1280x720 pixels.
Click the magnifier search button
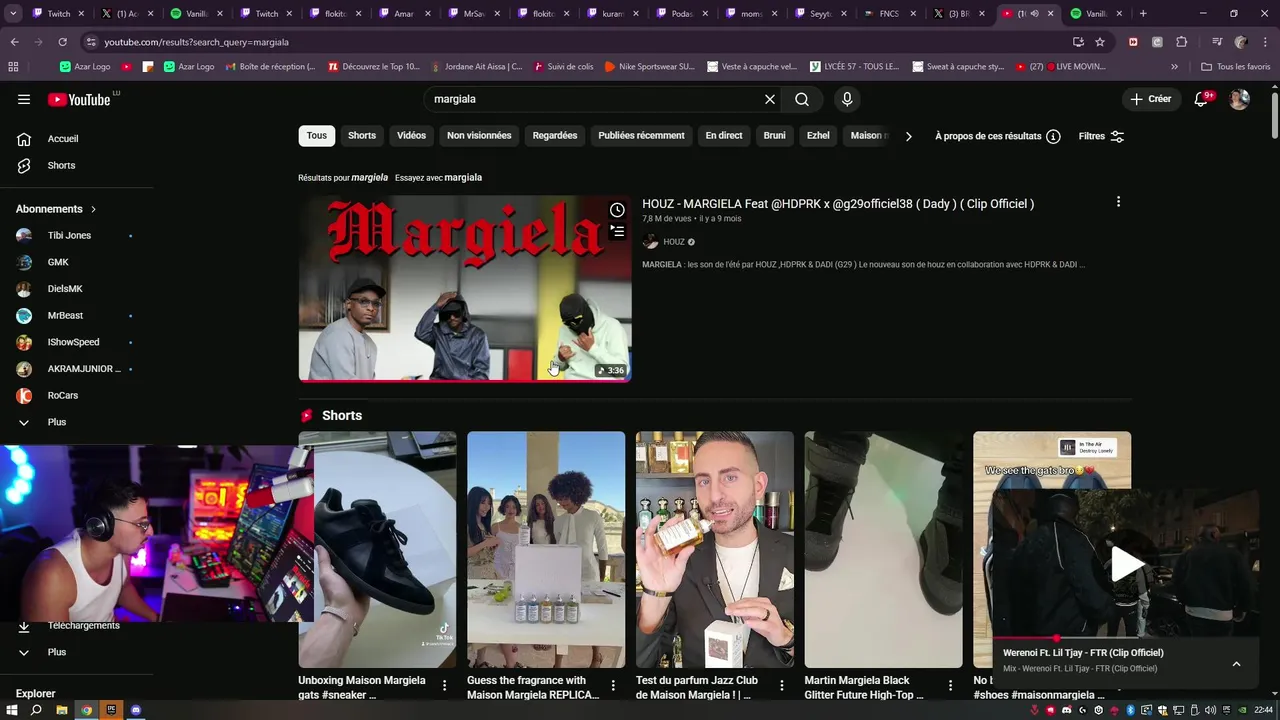click(802, 99)
